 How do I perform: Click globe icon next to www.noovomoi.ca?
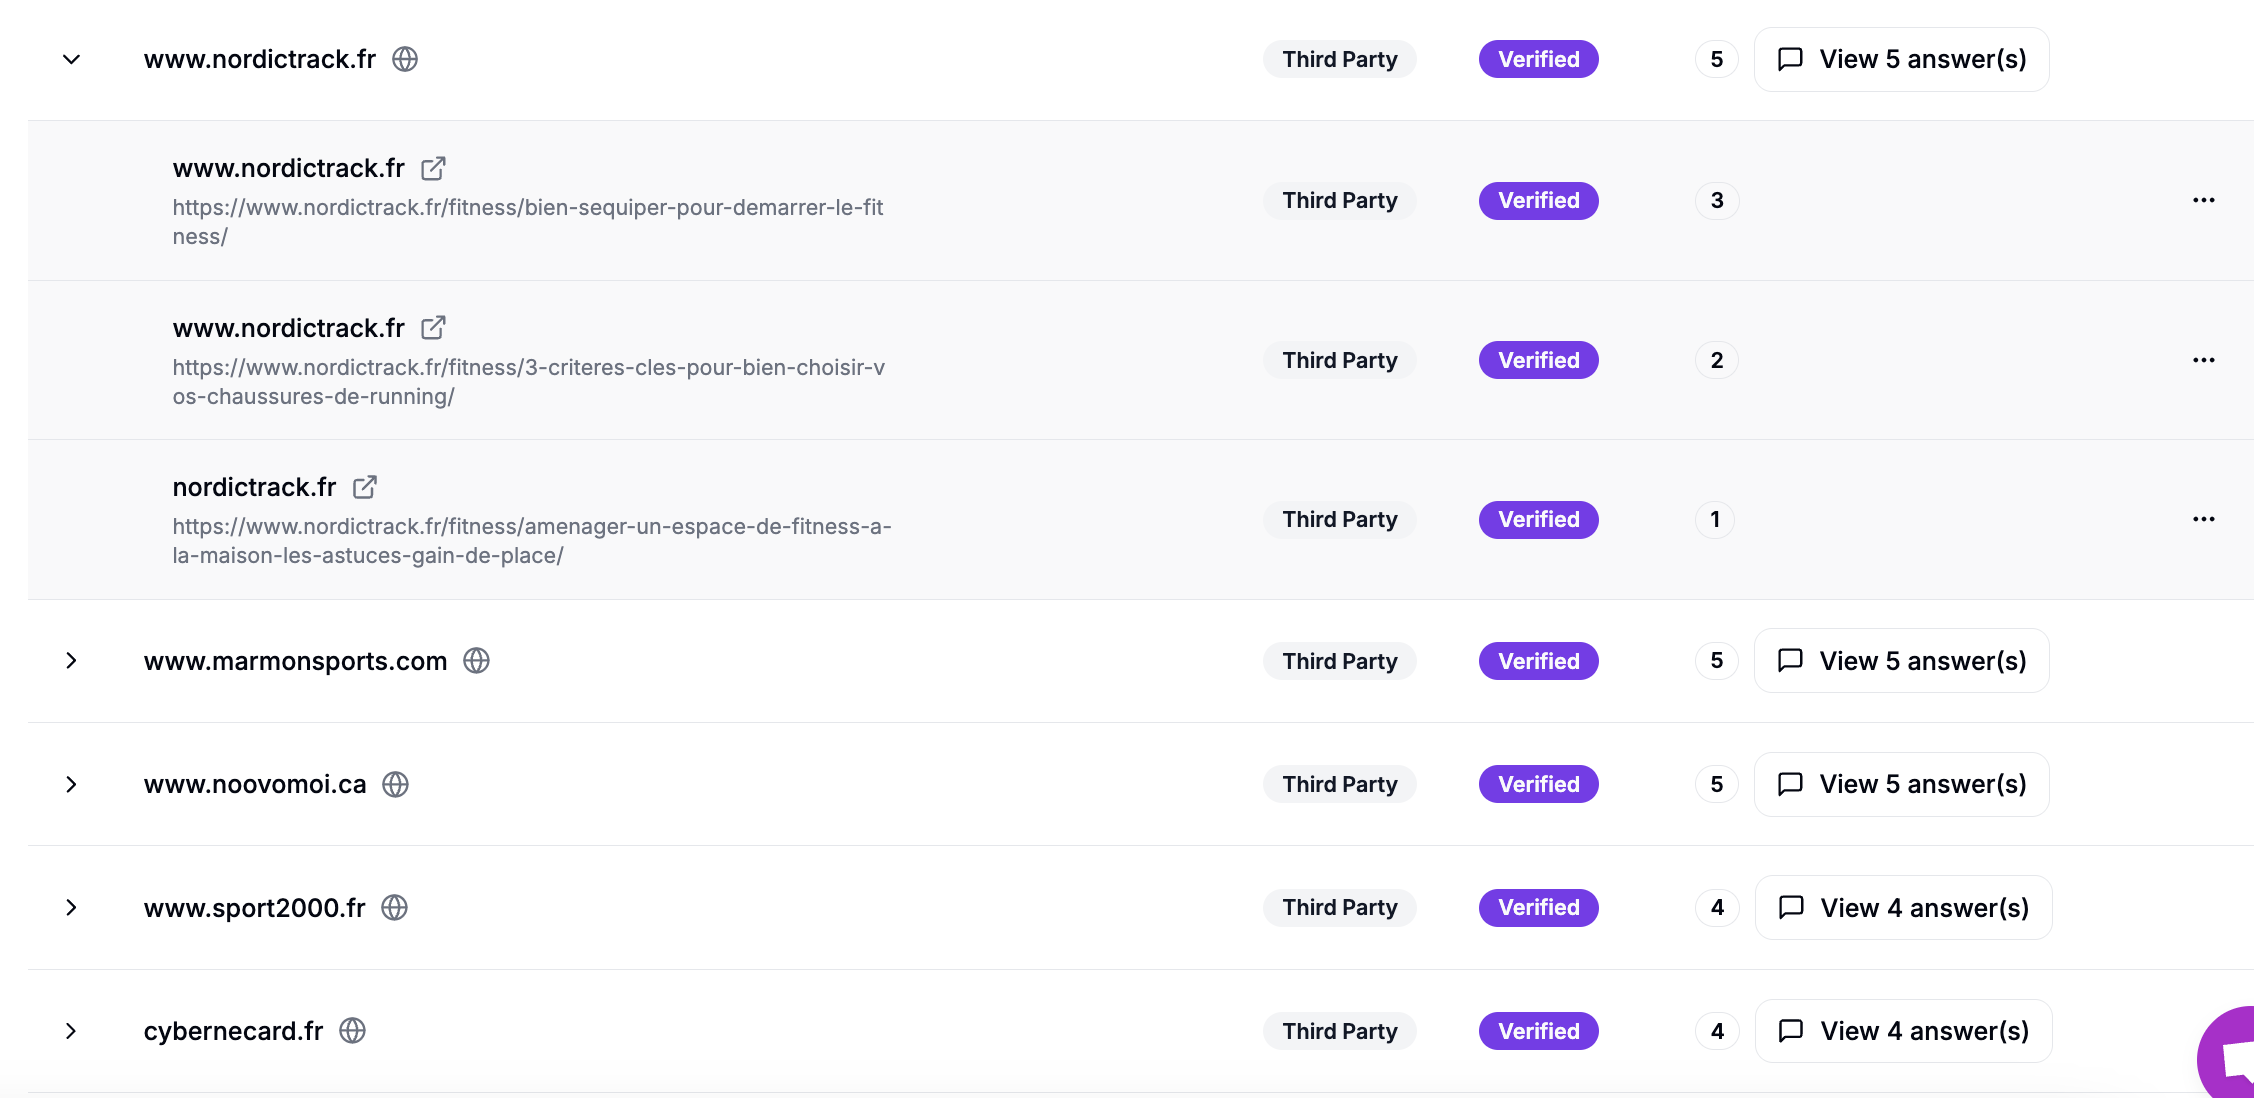tap(396, 785)
